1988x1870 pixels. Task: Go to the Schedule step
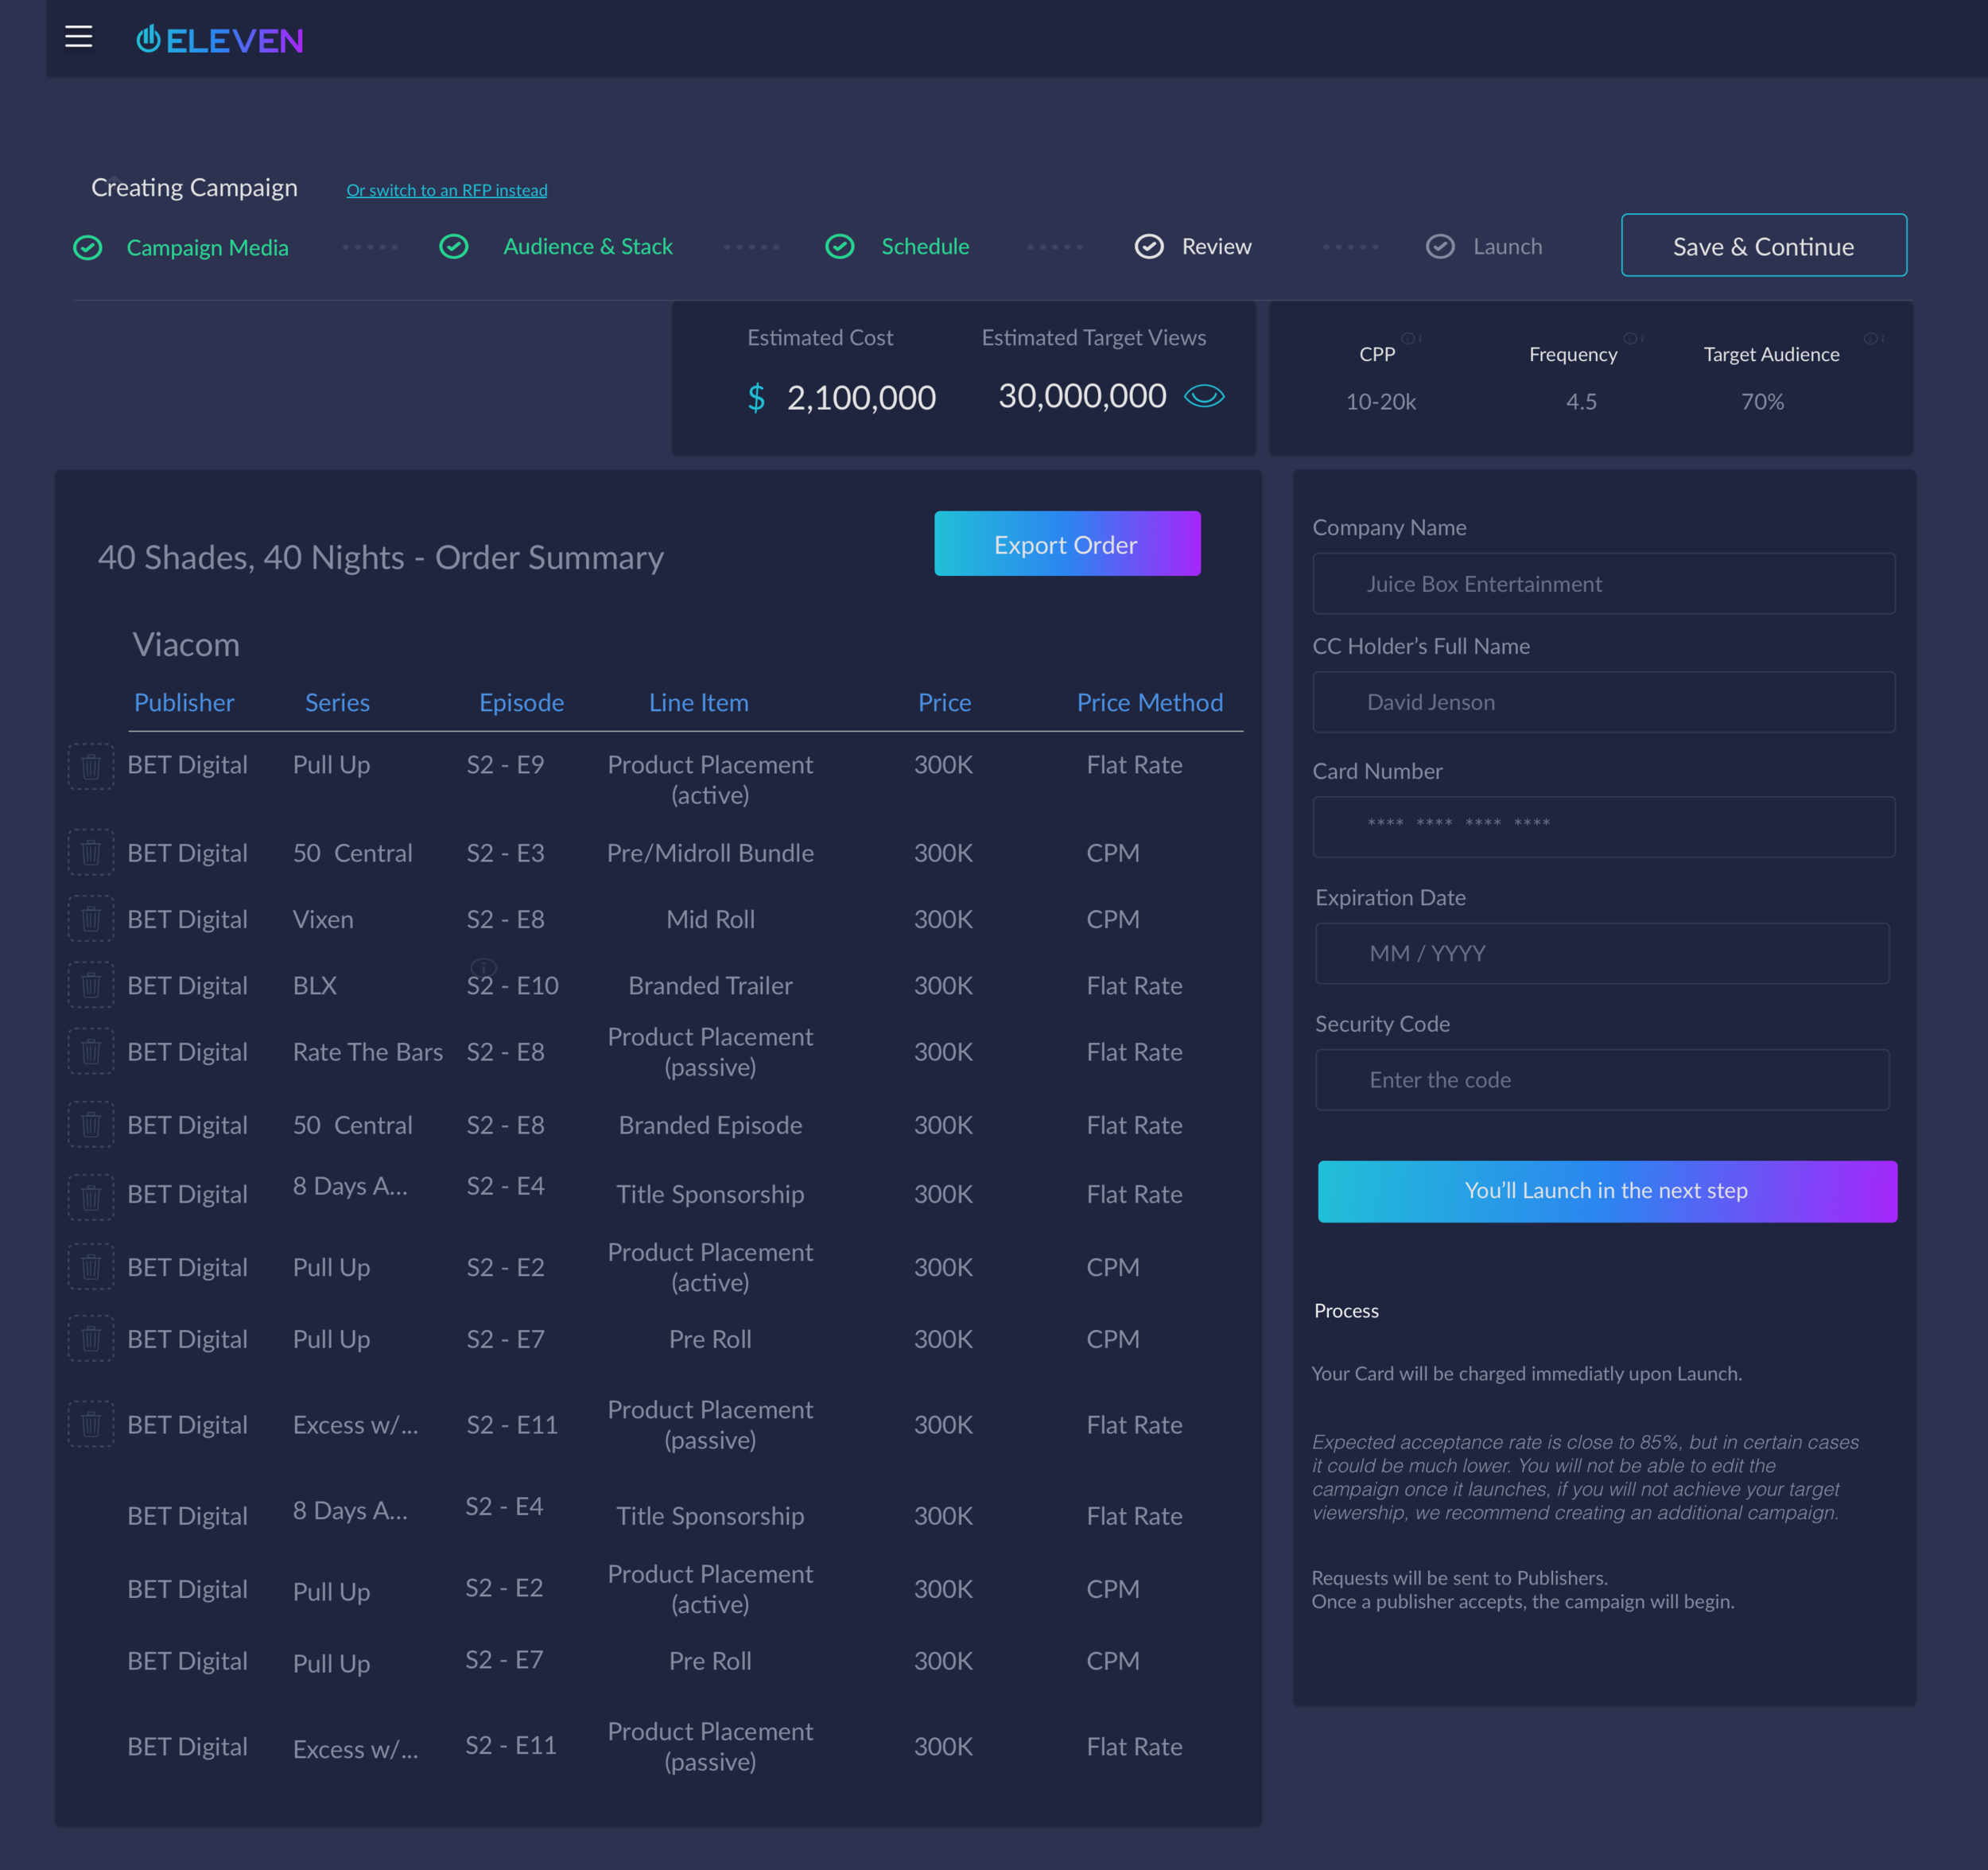pos(925,246)
